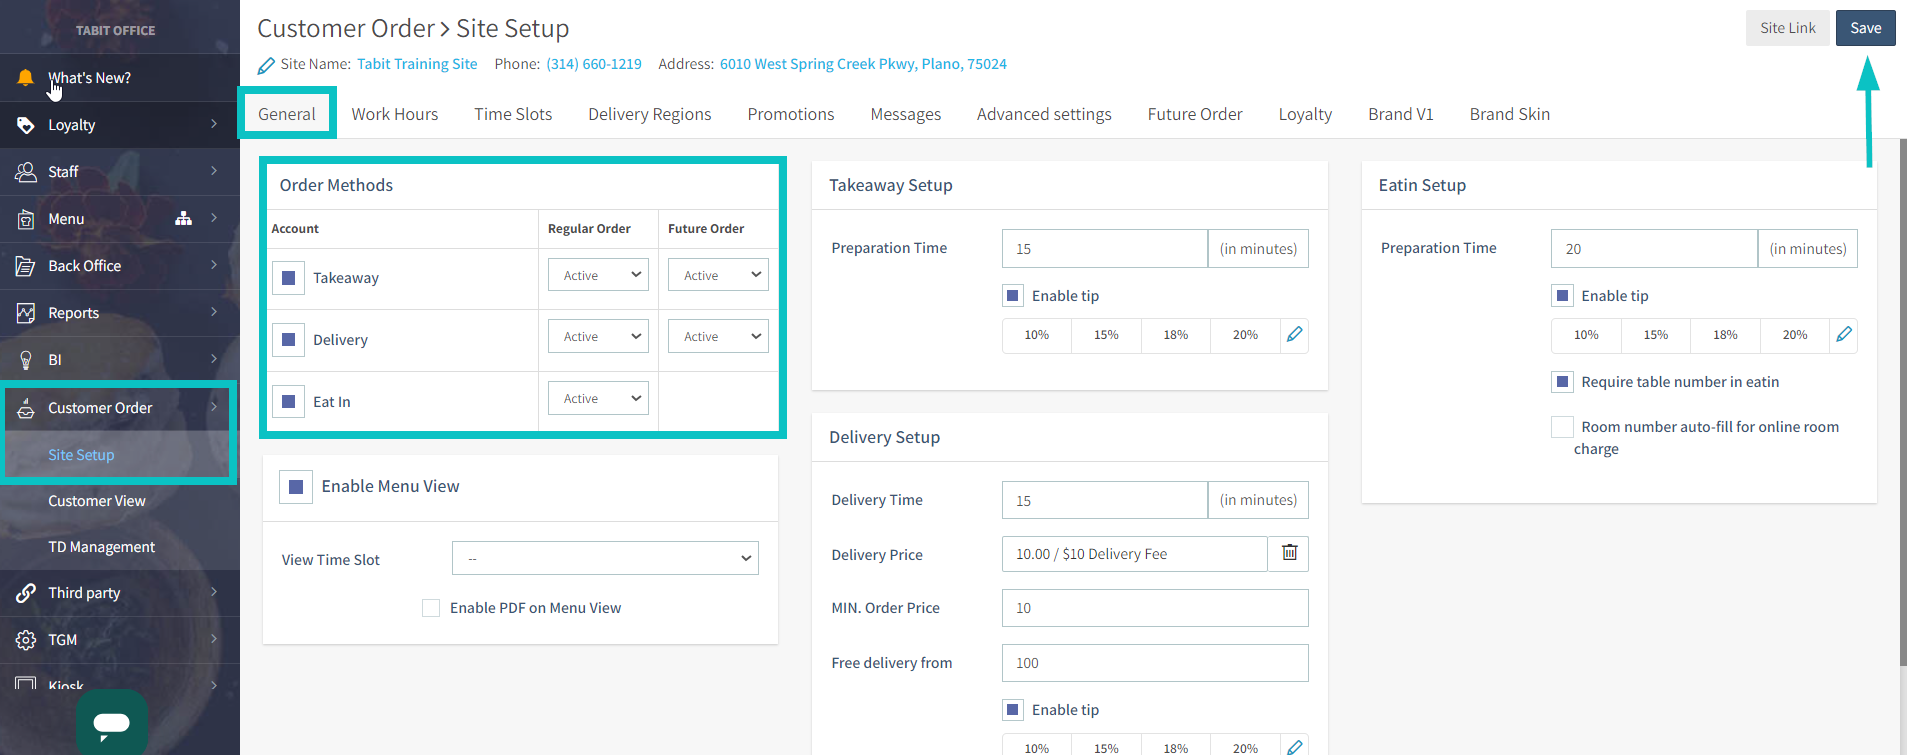
Task: Click the Menu hierarchy tree icon
Action: coord(183,218)
